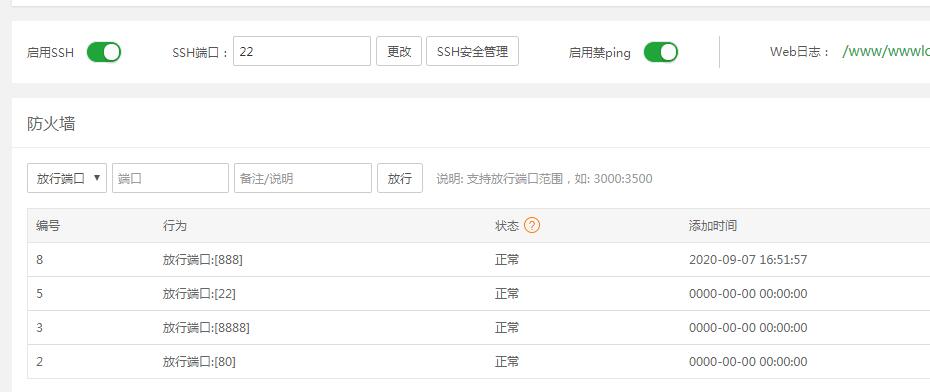Click the row number 3 cell

click(x=39, y=327)
